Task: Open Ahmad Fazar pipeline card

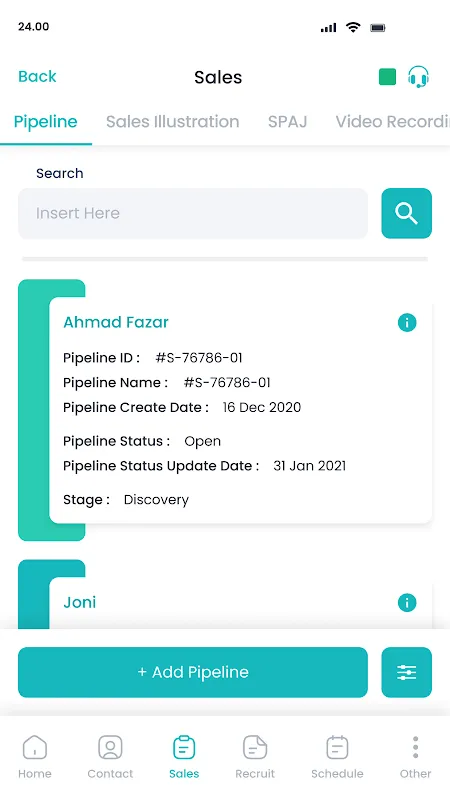Action: point(240,411)
